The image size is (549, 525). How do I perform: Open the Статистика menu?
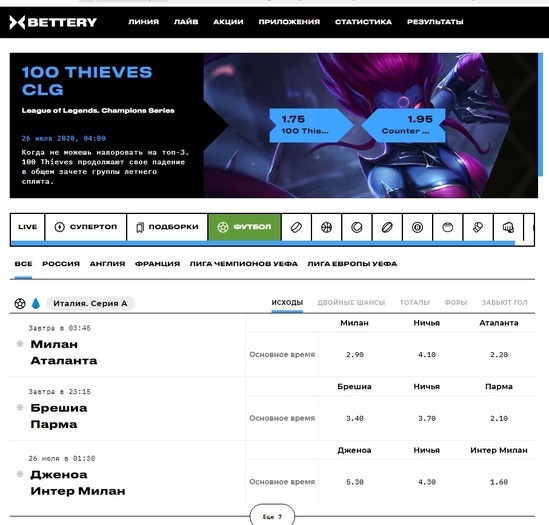click(x=363, y=22)
